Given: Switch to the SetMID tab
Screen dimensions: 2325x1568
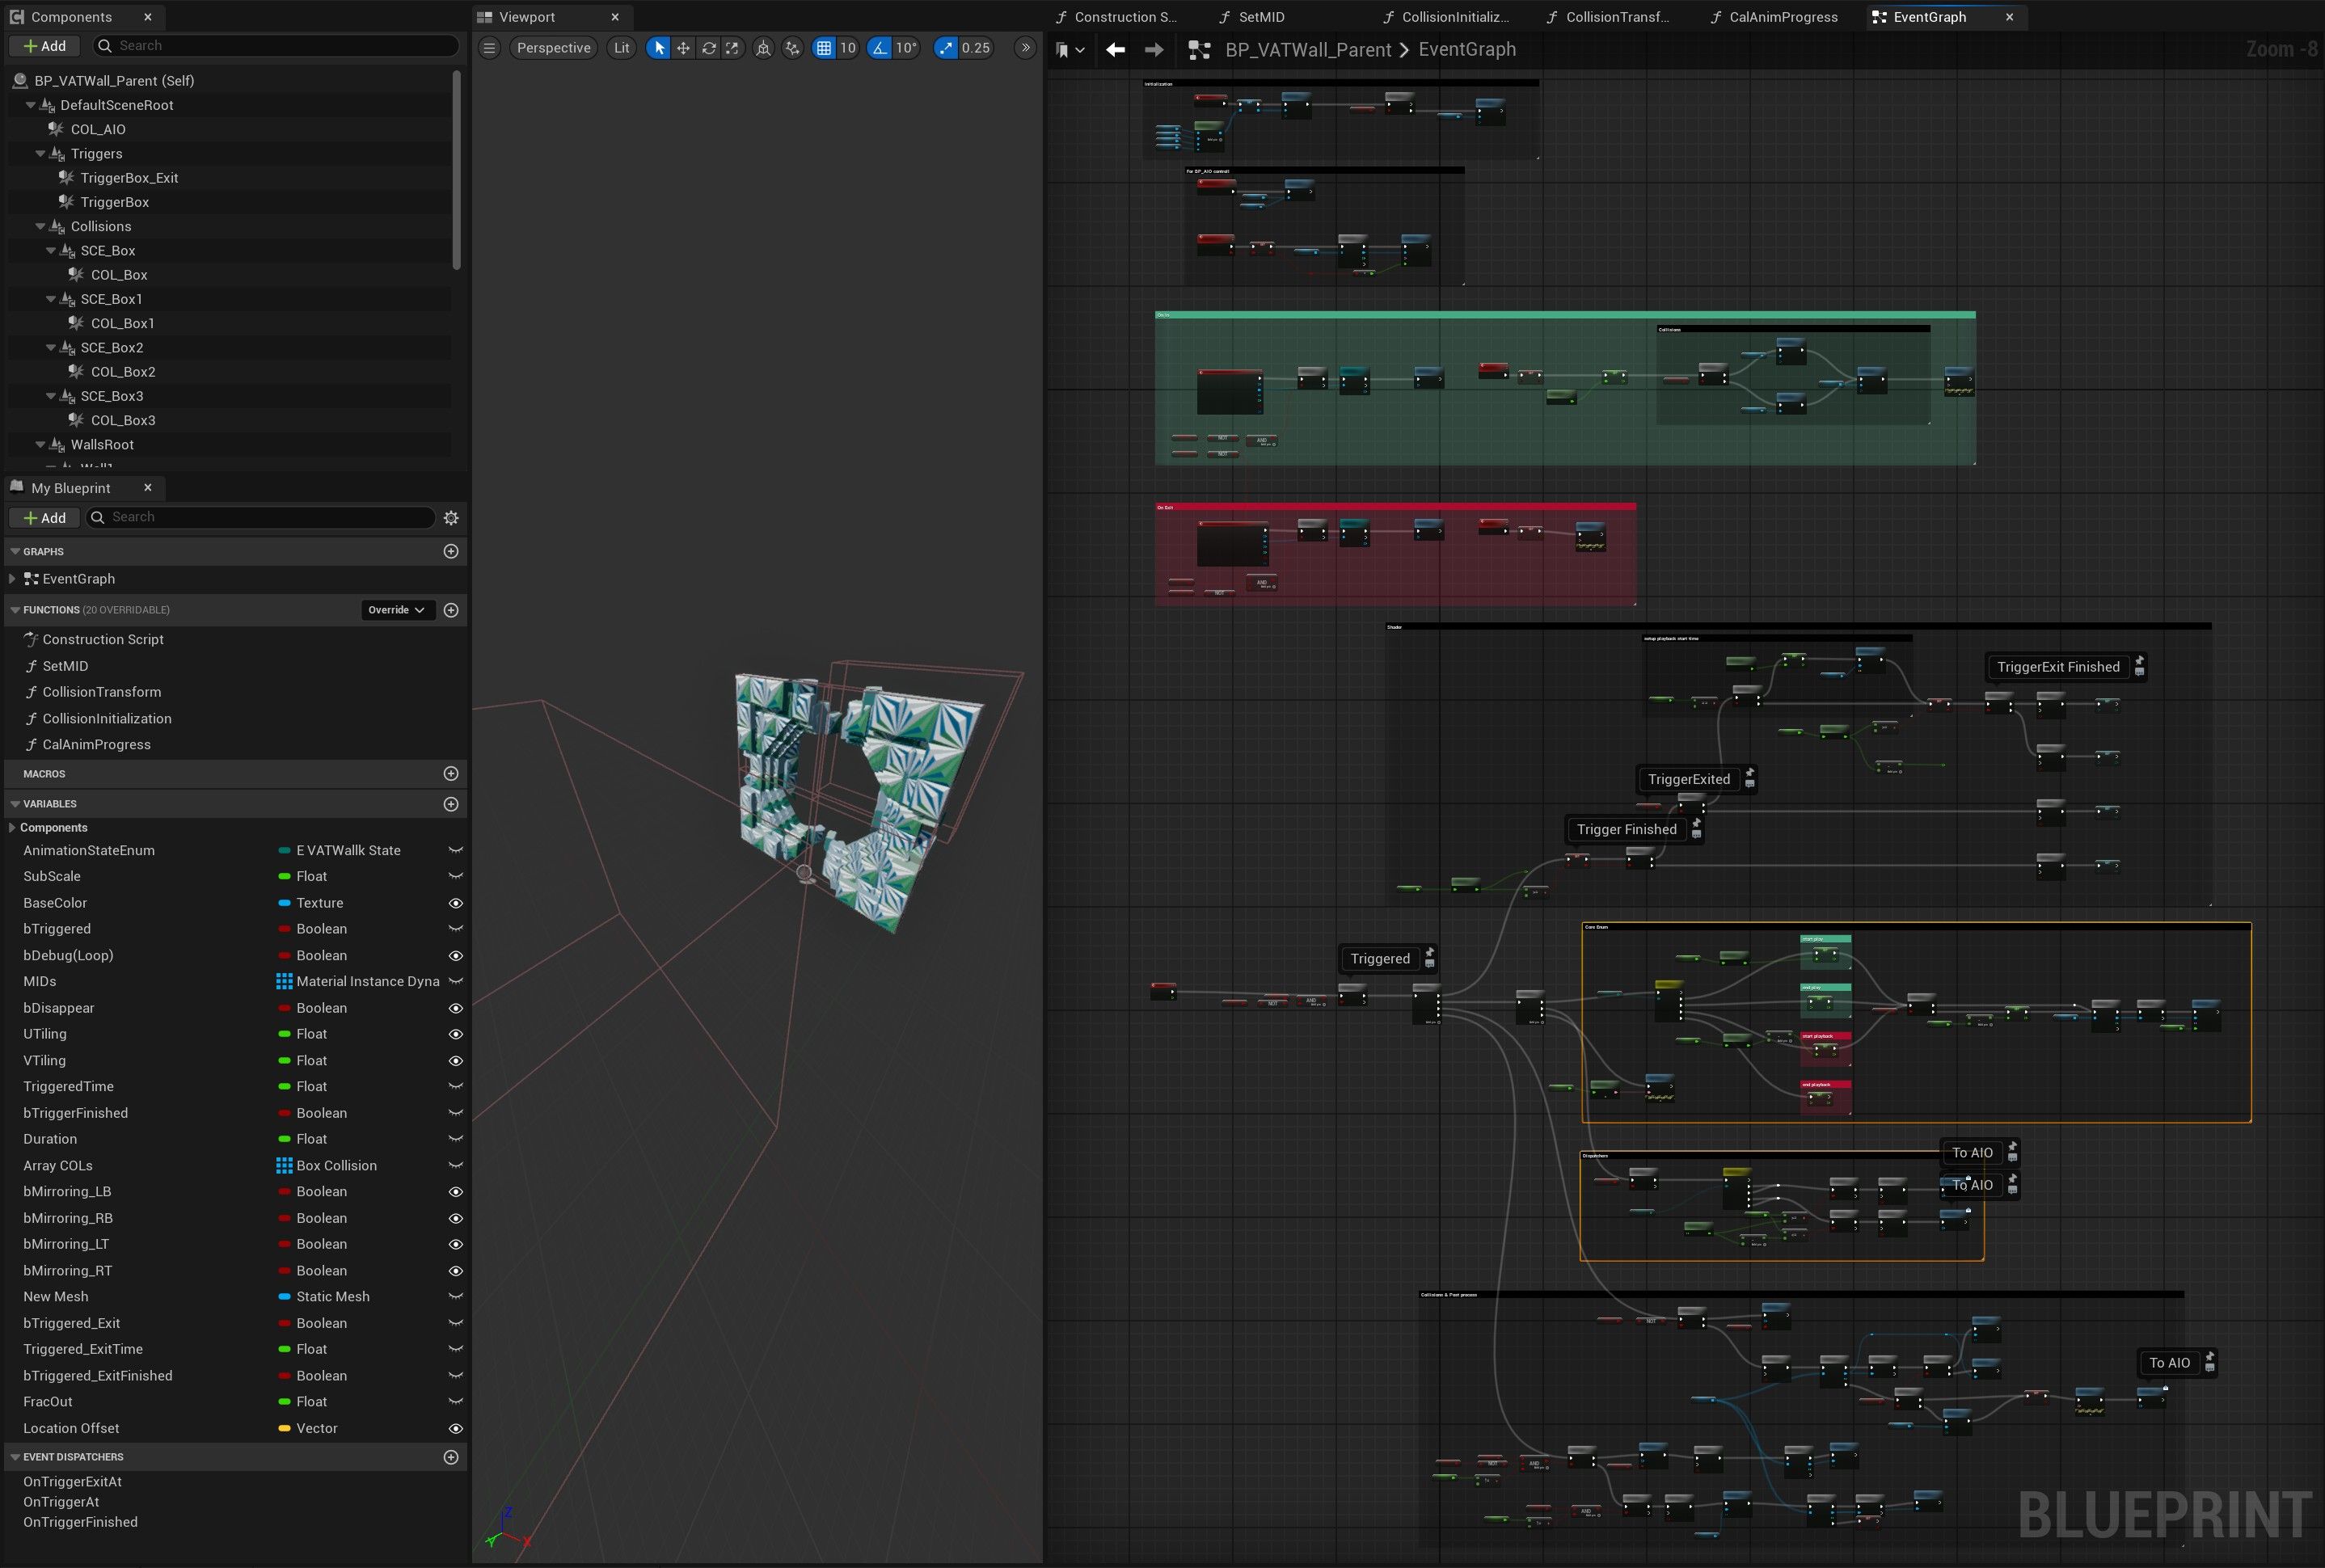Looking at the screenshot, I should tap(1261, 17).
